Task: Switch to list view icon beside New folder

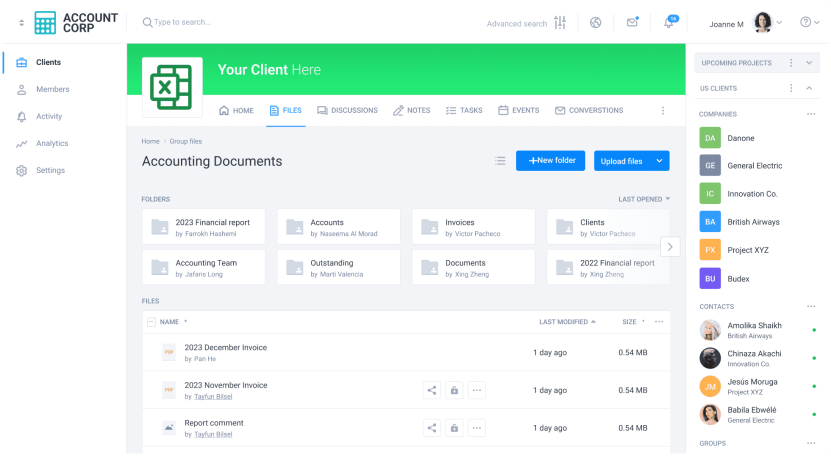Action: pos(500,161)
